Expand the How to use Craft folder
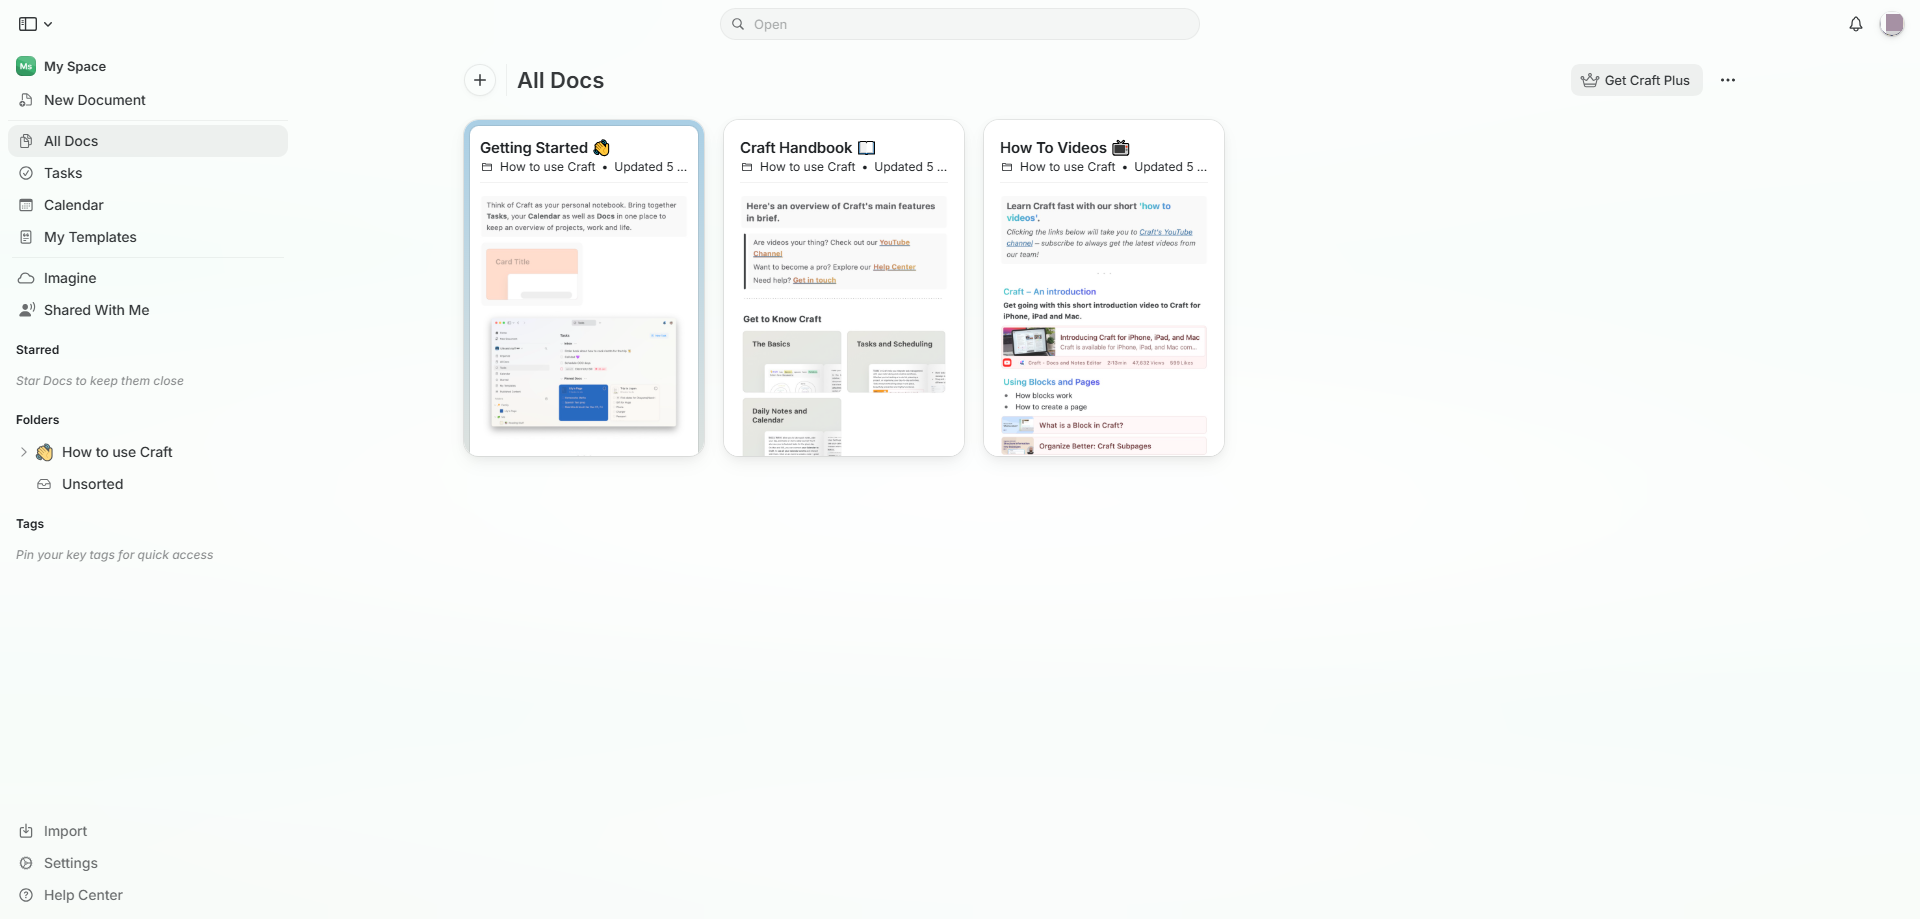Viewport: 1920px width, 919px height. pos(24,452)
